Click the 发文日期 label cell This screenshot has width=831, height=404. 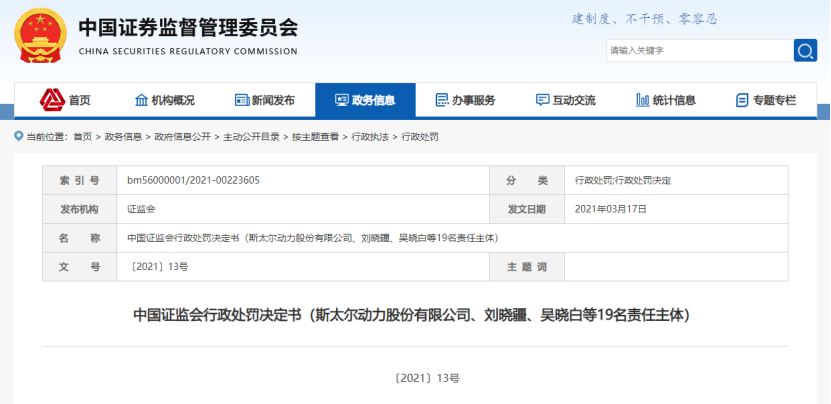(527, 209)
